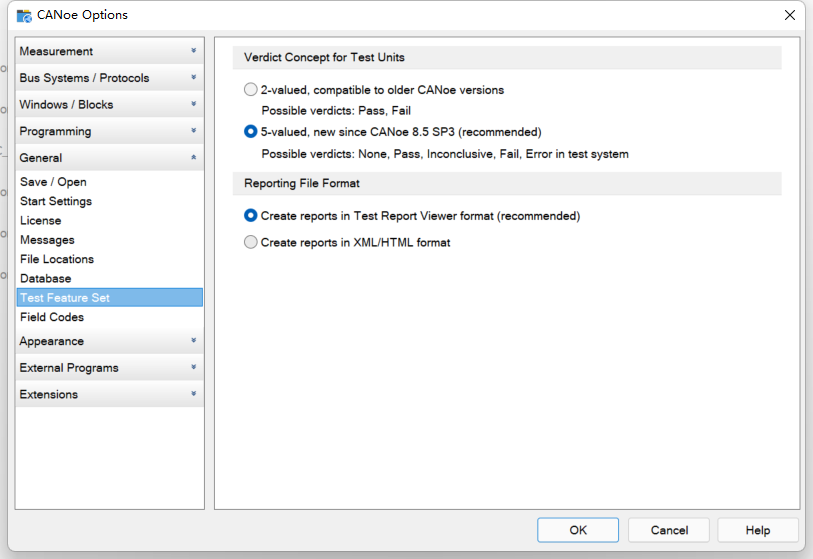The height and width of the screenshot is (559, 813).
Task: Close the CANoe Options dialog
Action: (790, 15)
